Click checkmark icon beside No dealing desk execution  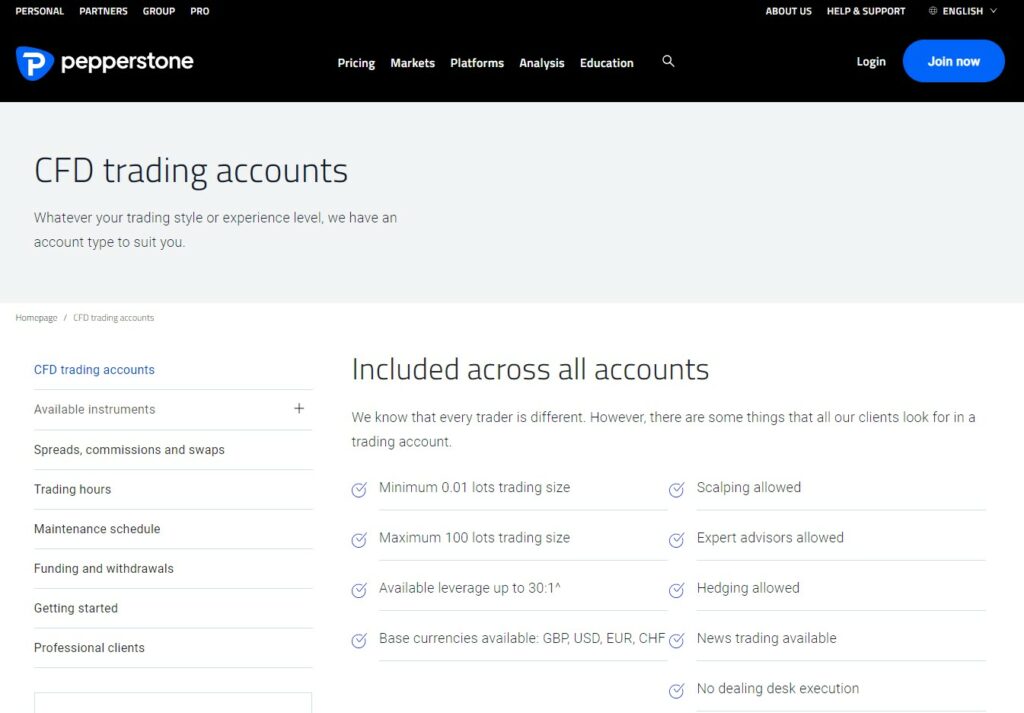(x=676, y=690)
